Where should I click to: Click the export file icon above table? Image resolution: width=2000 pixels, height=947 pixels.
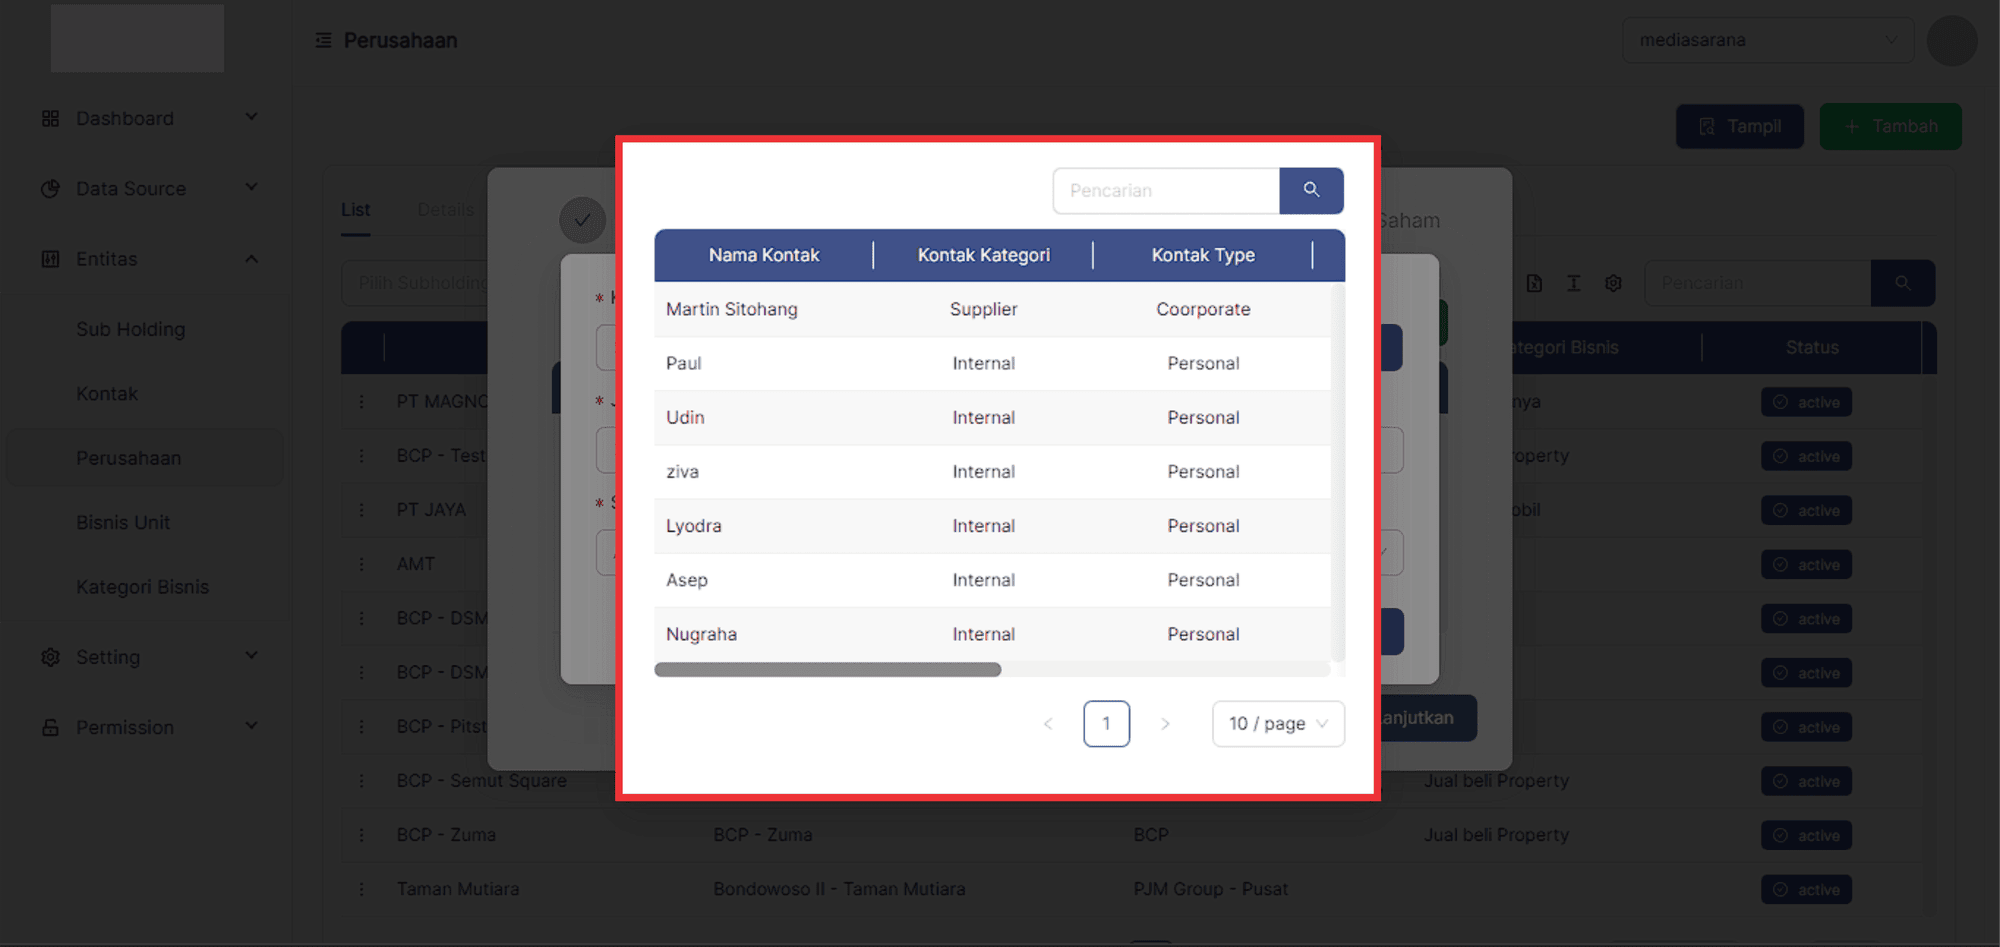pos(1534,284)
